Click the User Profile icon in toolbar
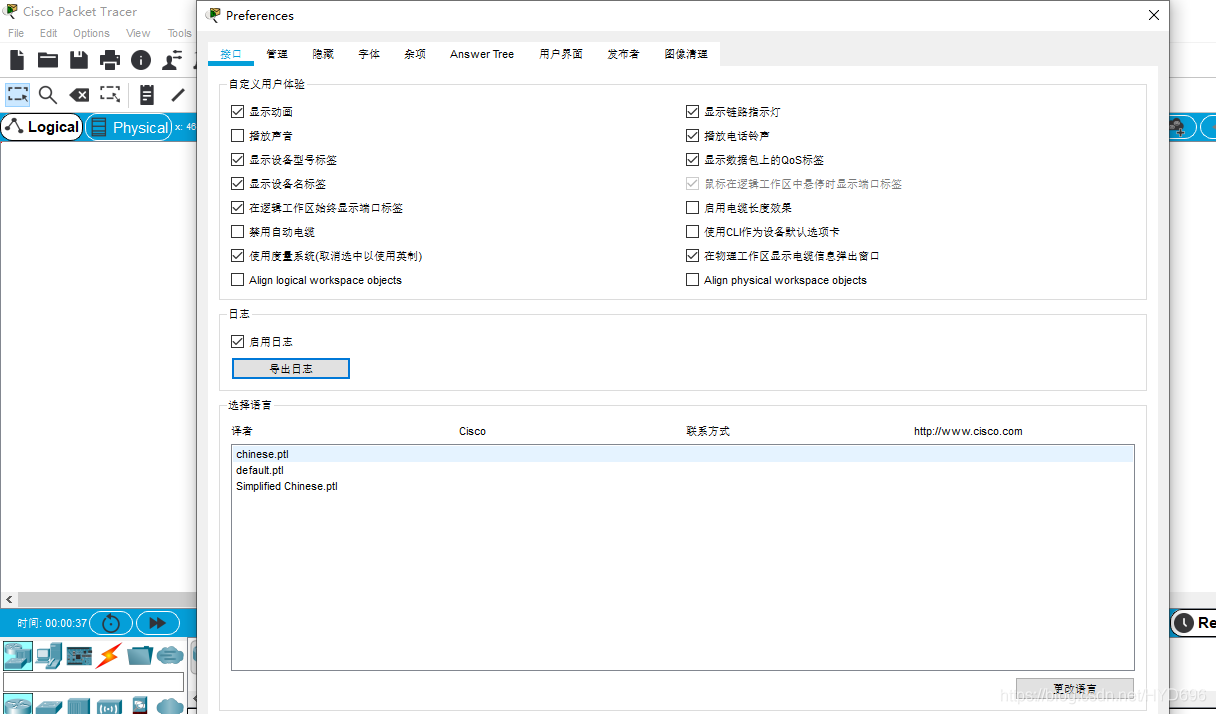Screen dimensions: 1216x714 pyautogui.click(x=172, y=60)
